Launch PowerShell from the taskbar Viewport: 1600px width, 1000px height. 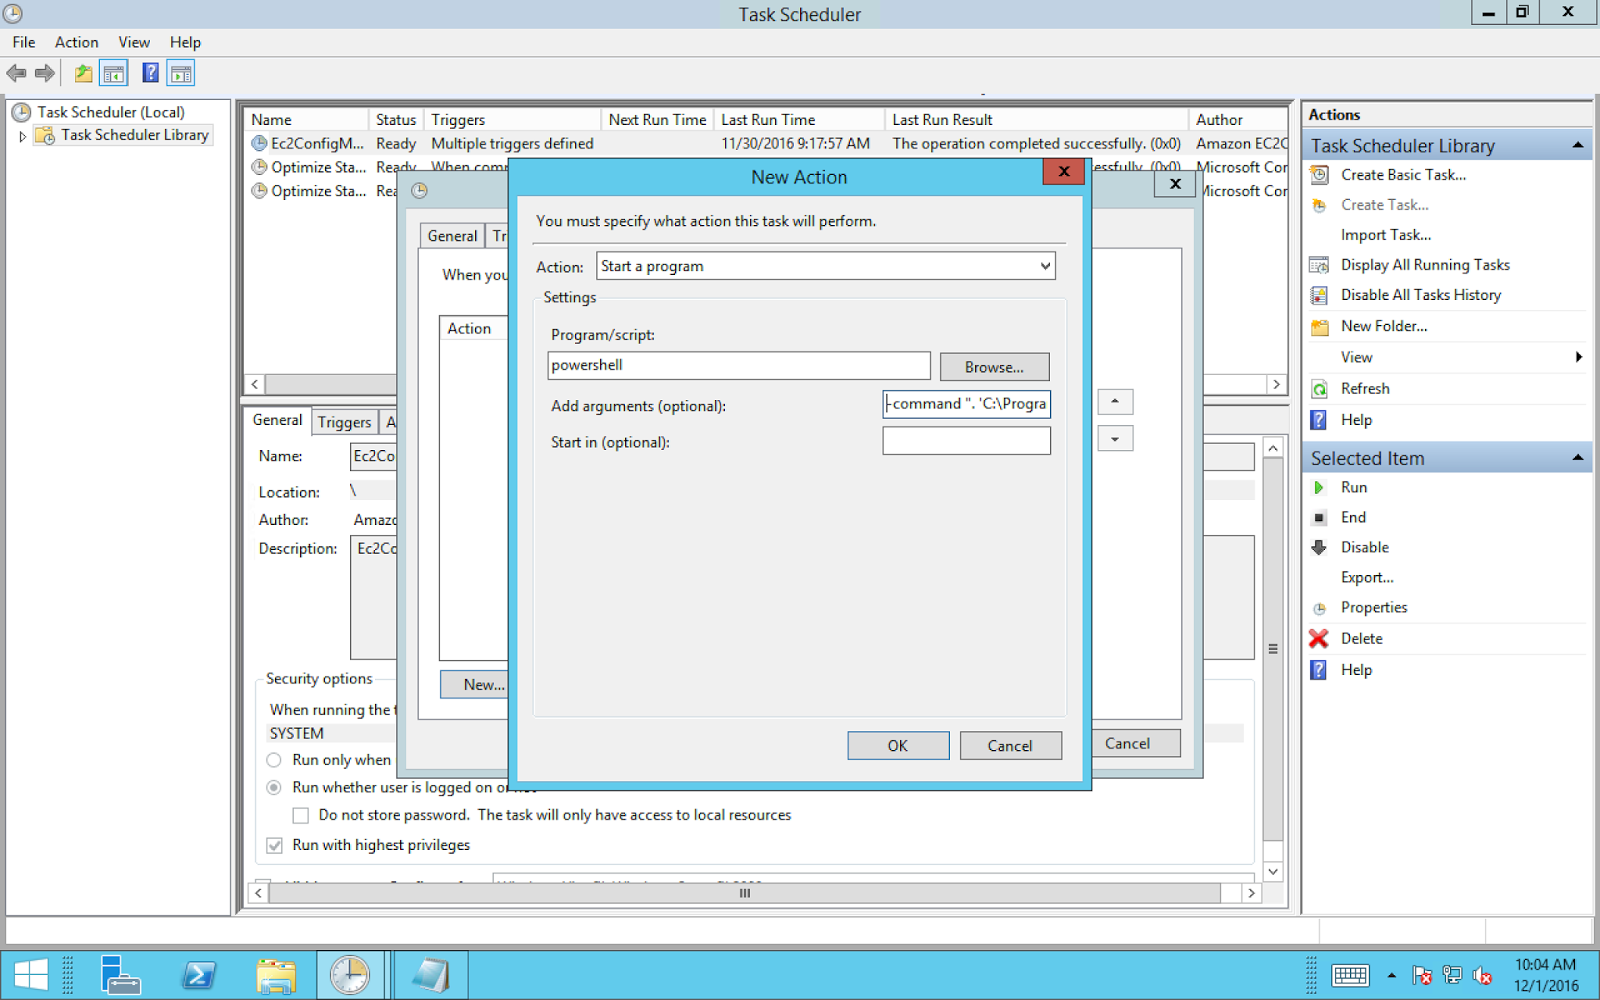200,973
